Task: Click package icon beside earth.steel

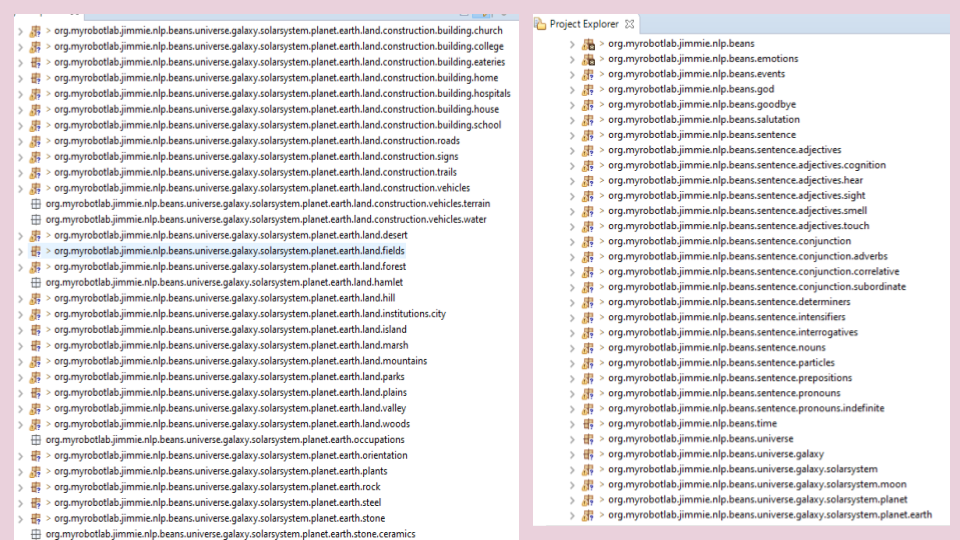Action: [36, 503]
